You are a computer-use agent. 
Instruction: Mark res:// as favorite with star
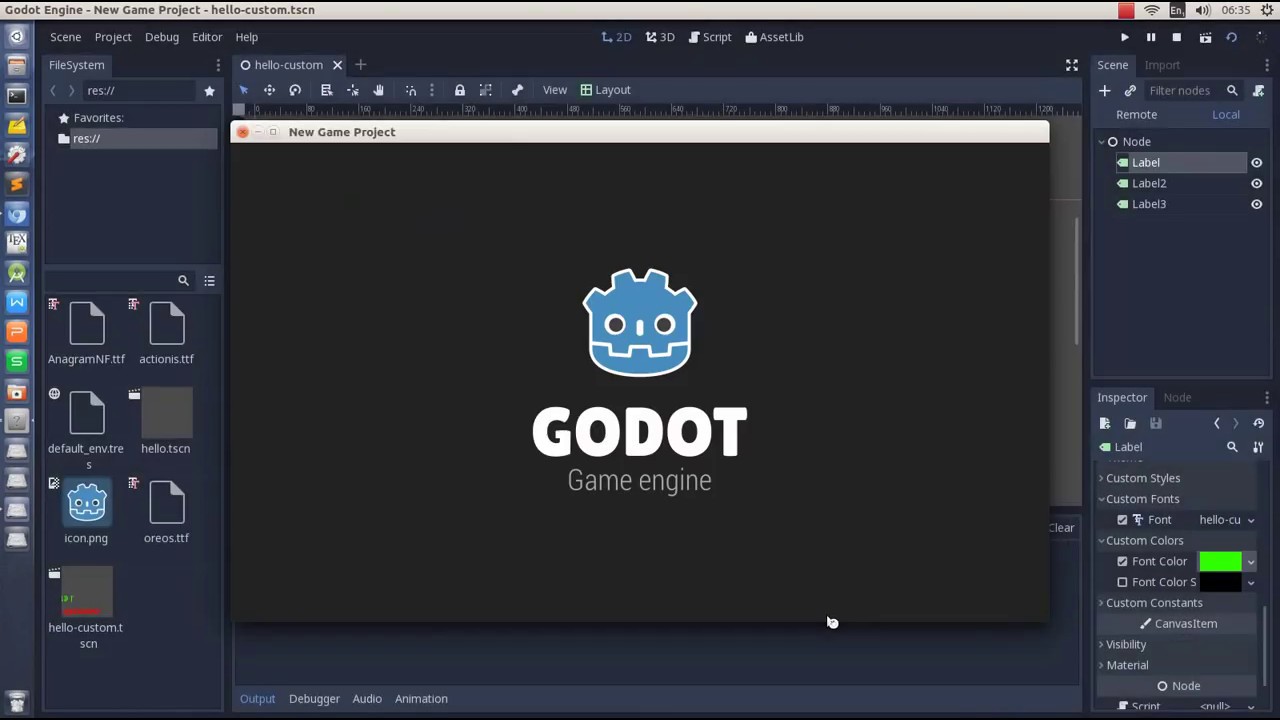click(209, 91)
